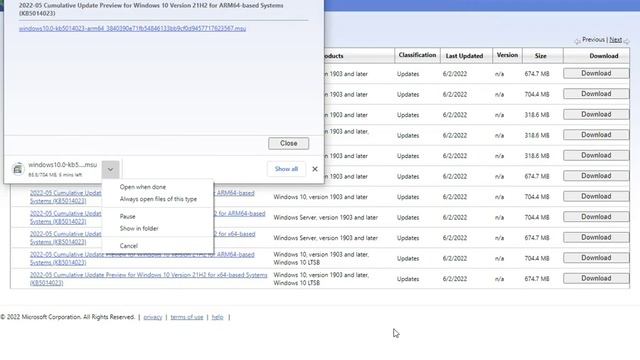Screen dimensions: 640x360
Task: Expand the chevron menu next to windows10.0-kb5....msu
Action: coord(111,169)
